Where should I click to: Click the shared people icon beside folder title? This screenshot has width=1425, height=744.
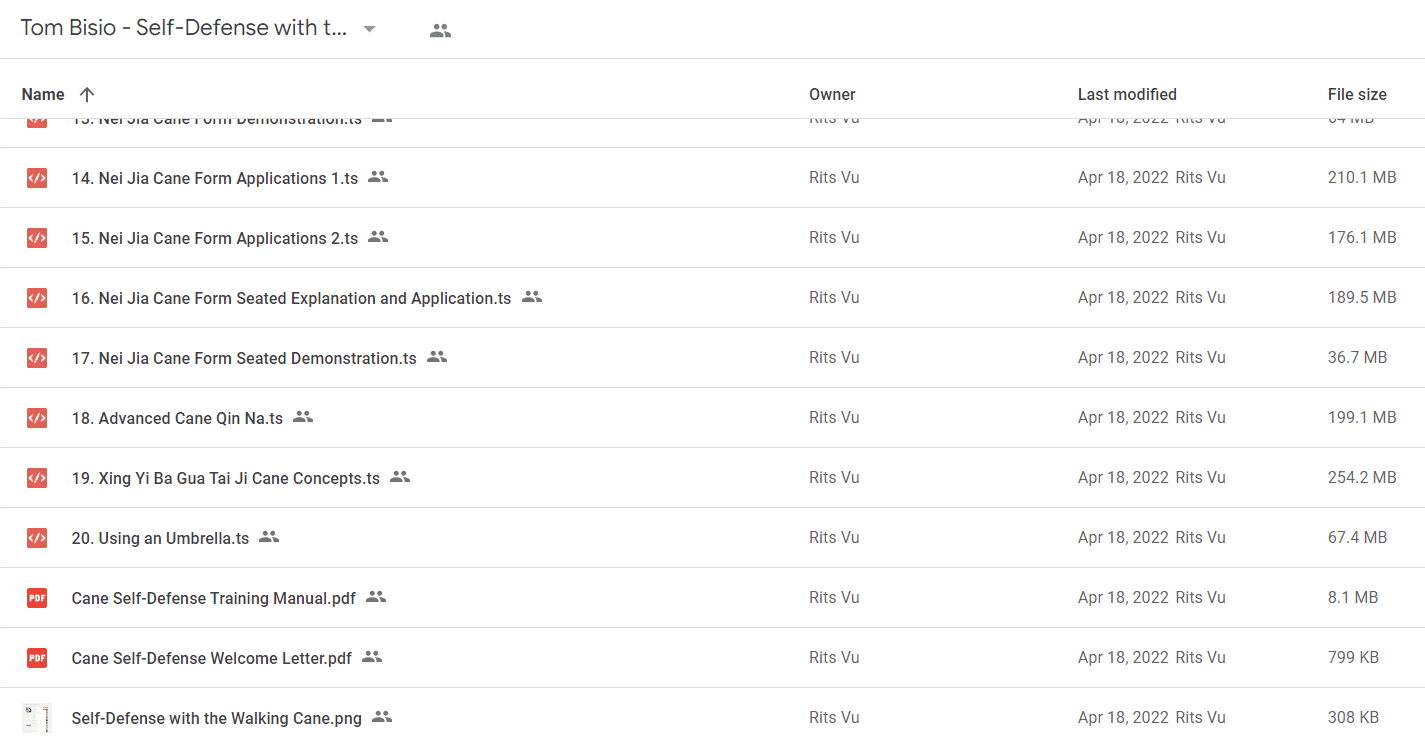pos(440,30)
